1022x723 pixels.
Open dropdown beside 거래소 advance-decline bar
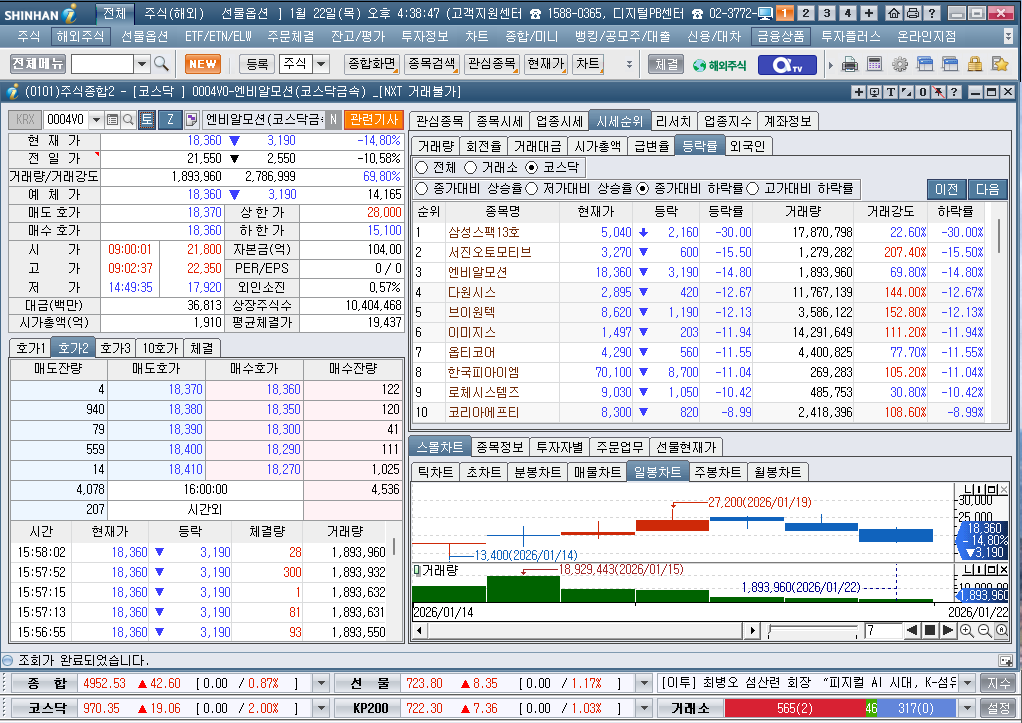[967, 708]
